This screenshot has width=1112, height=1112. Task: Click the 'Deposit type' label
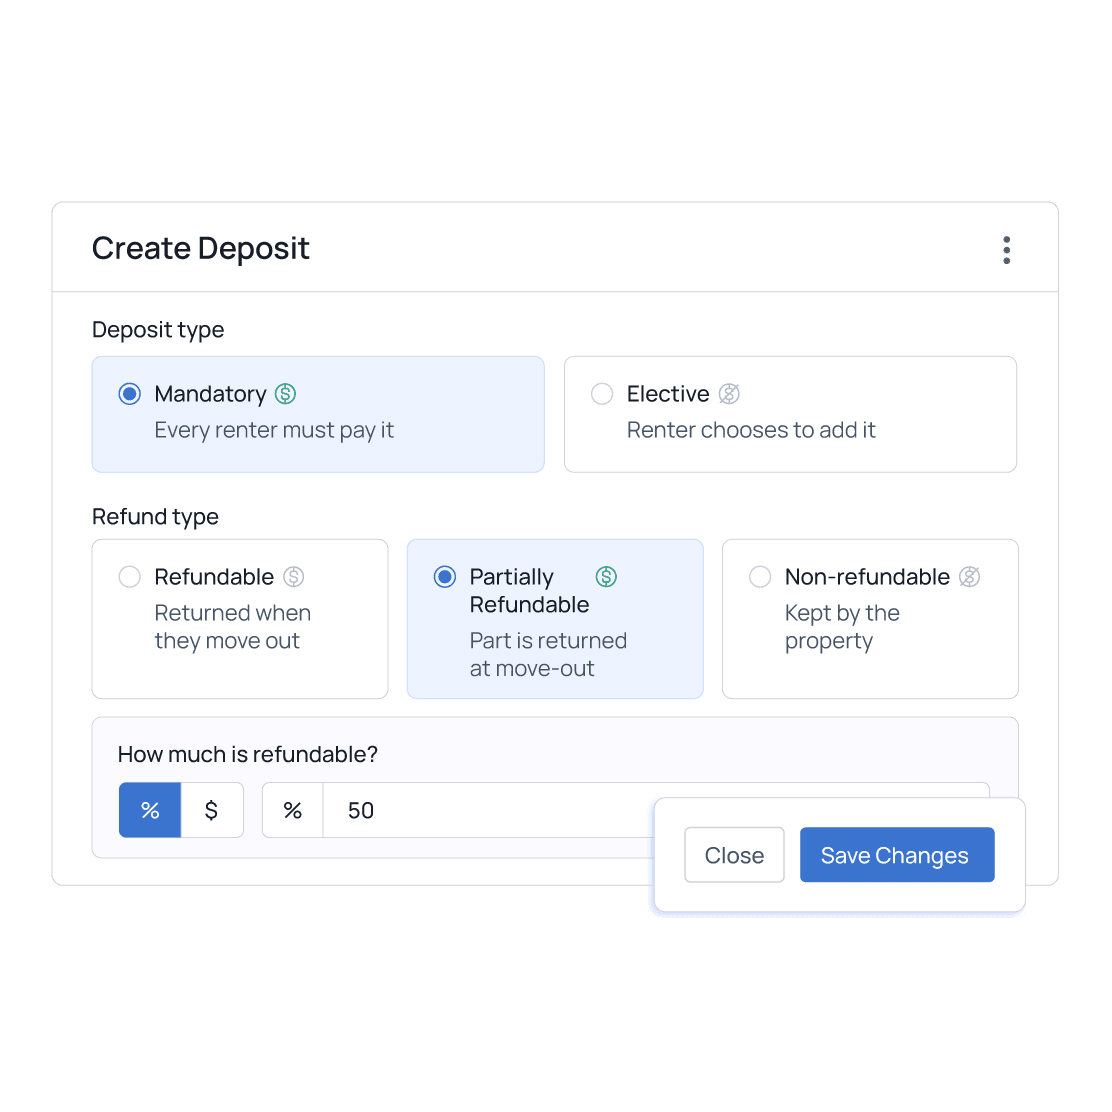(158, 330)
